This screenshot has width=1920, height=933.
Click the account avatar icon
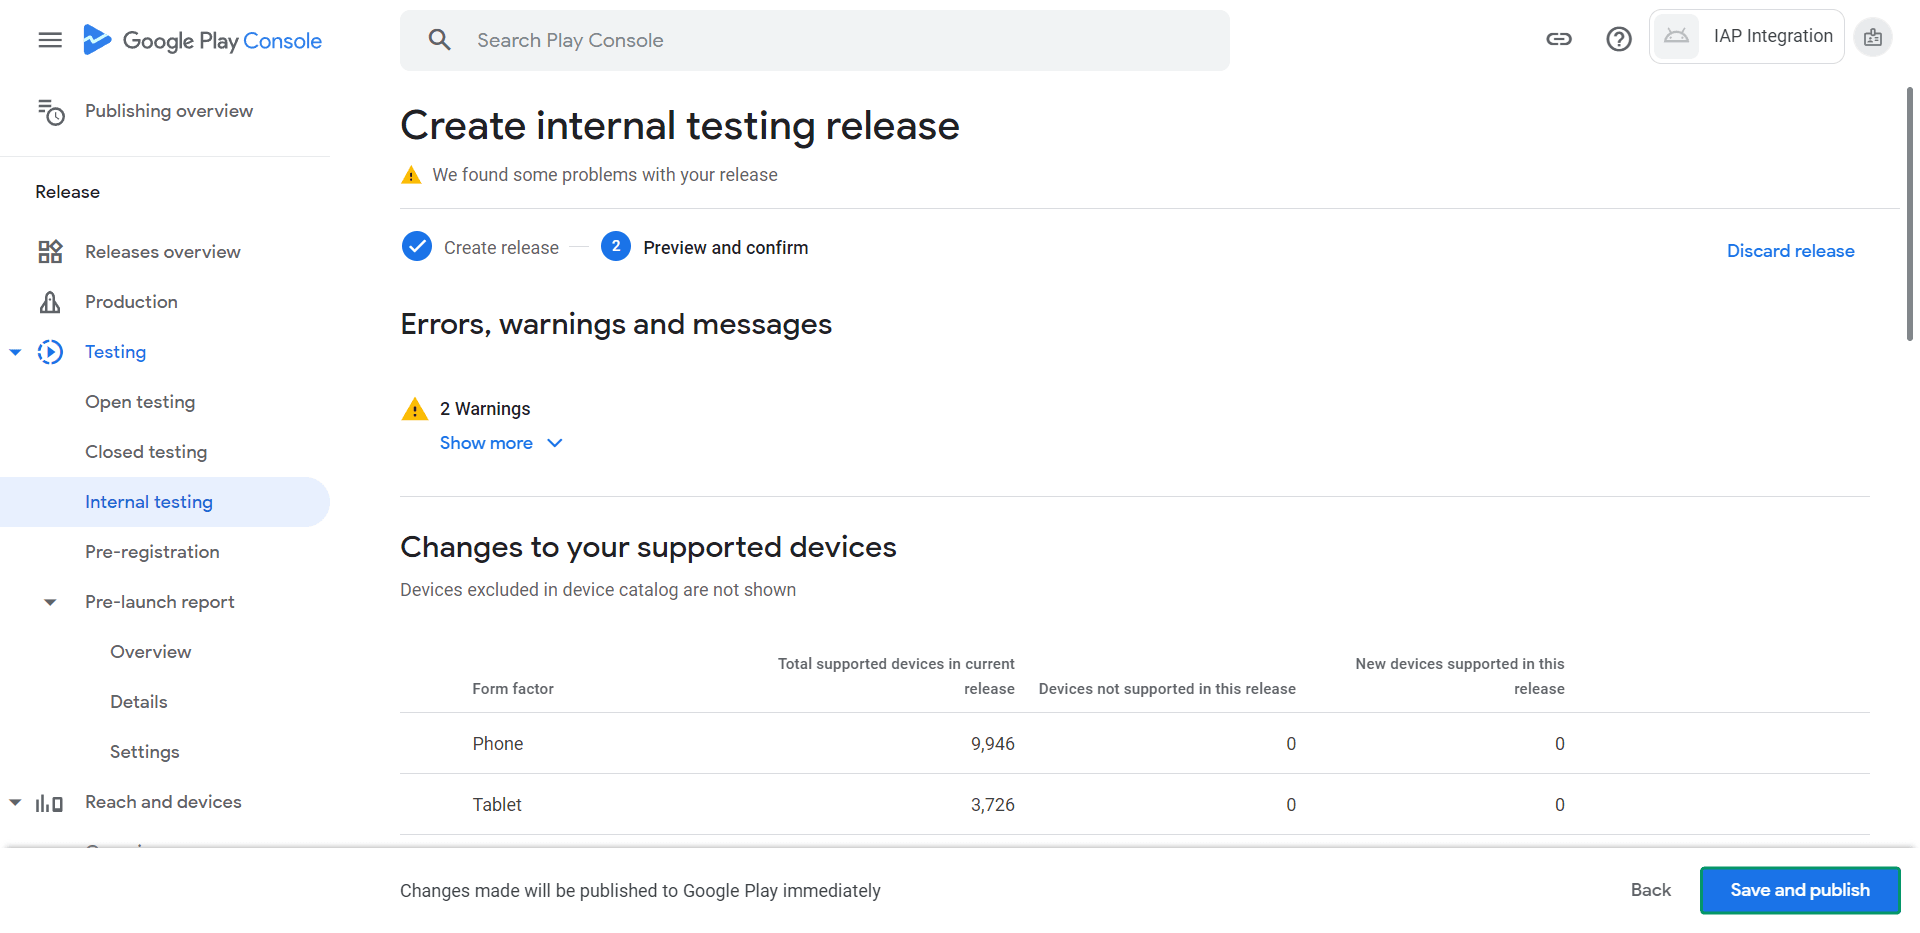point(1872,38)
